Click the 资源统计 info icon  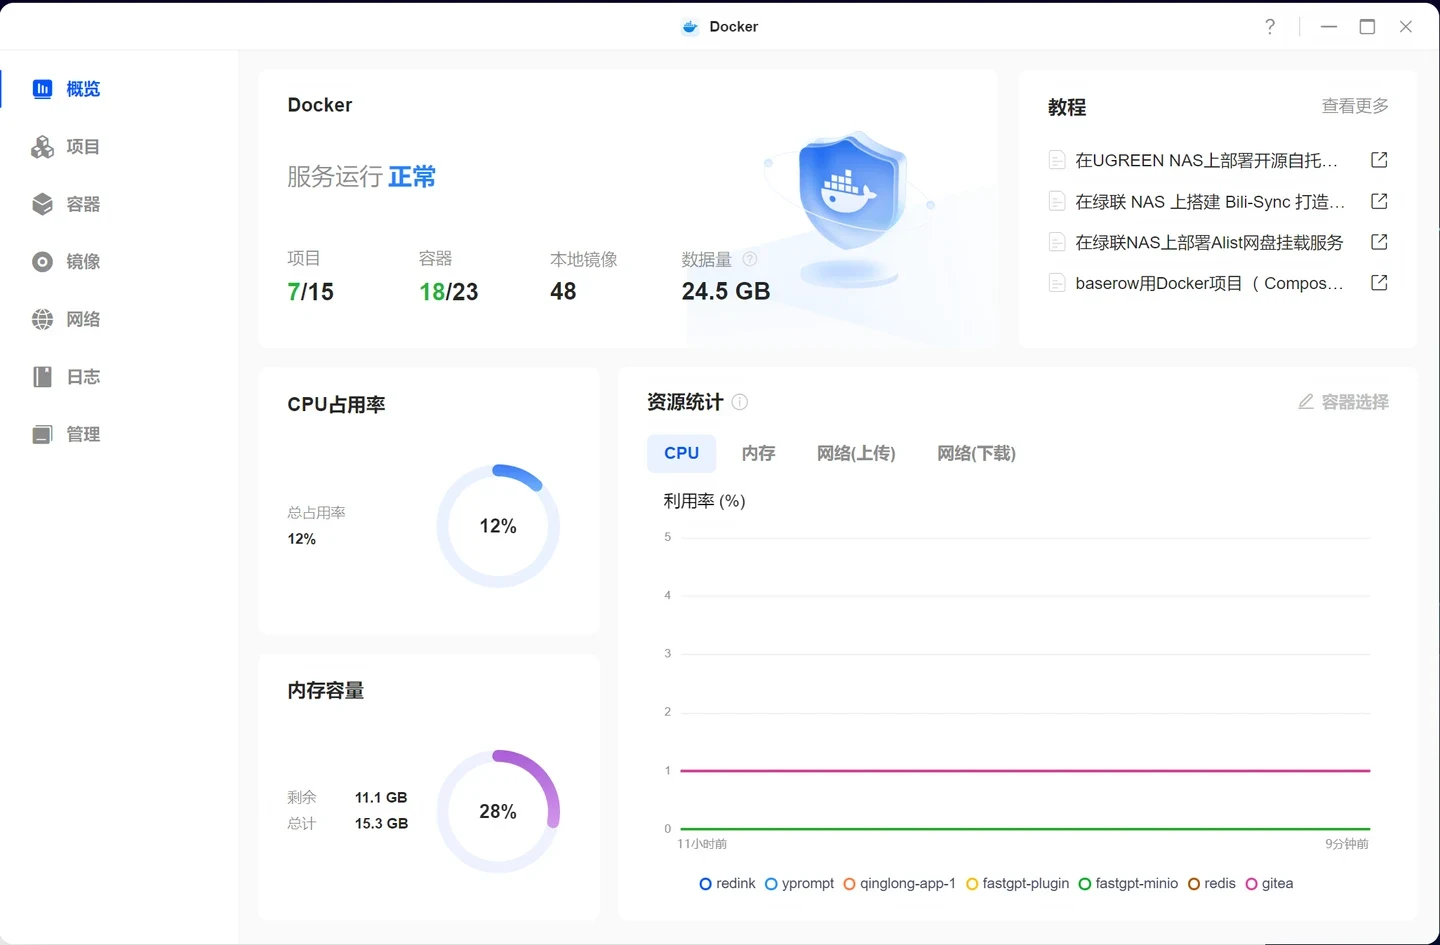coord(740,402)
